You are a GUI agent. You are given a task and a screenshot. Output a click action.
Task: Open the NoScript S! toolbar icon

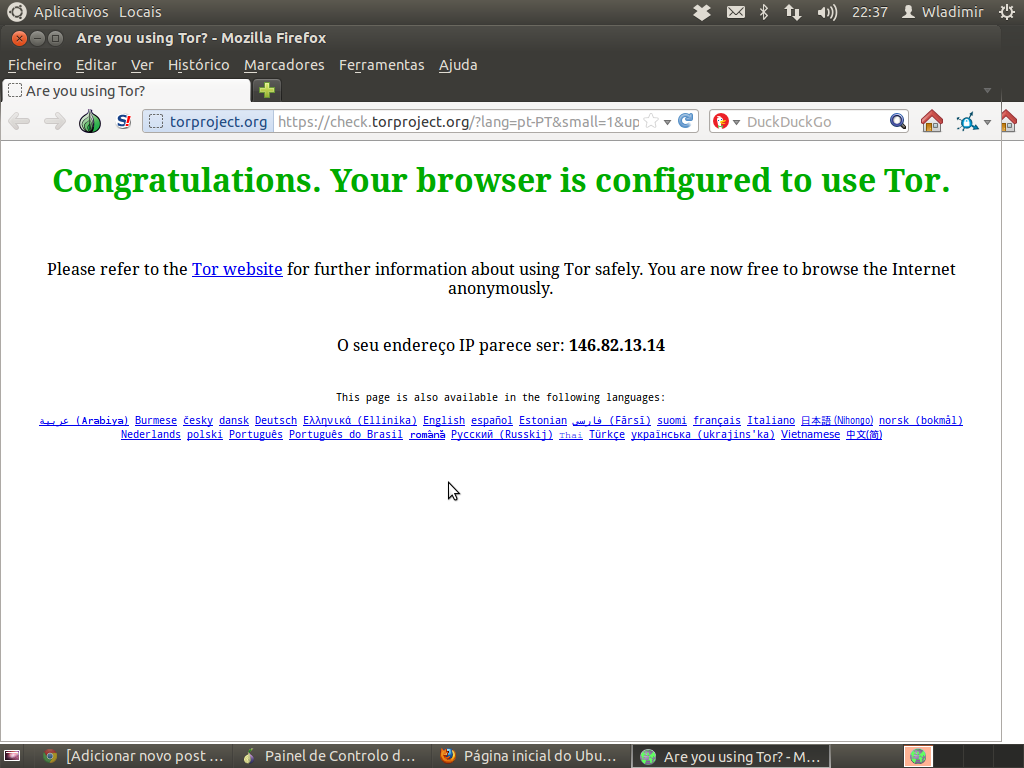pyautogui.click(x=123, y=121)
